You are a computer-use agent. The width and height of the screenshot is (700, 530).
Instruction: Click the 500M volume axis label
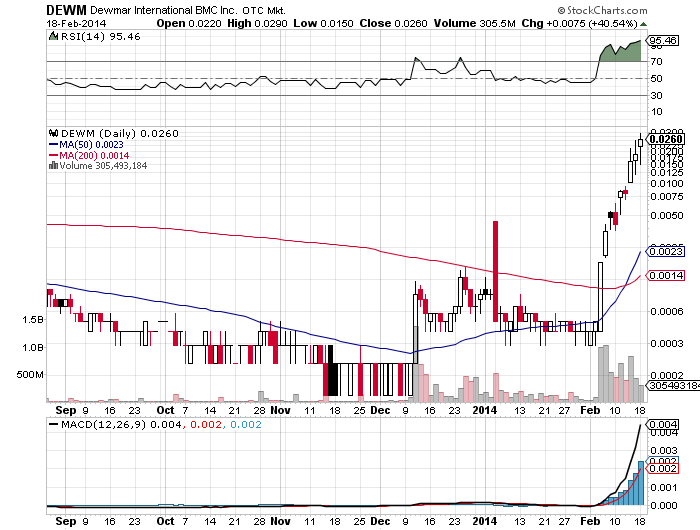30,375
